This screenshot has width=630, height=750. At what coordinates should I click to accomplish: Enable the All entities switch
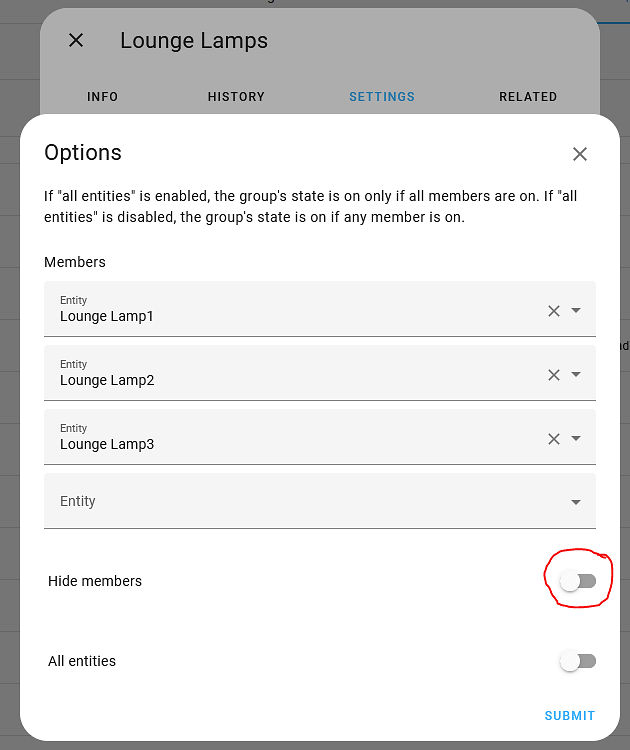click(x=577, y=661)
